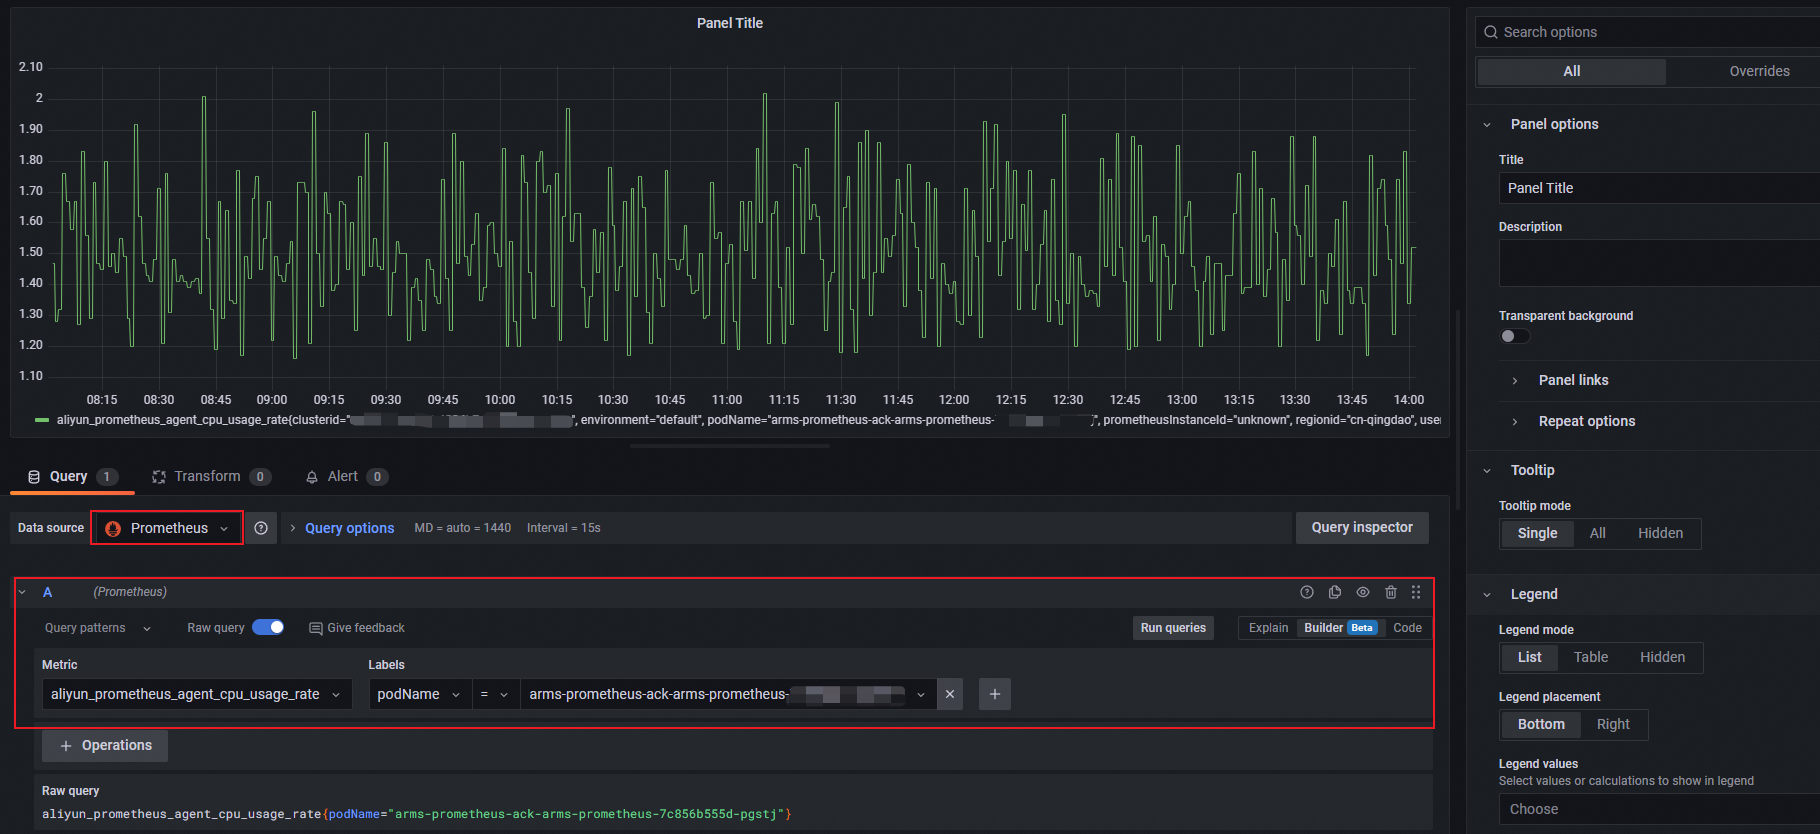The width and height of the screenshot is (1820, 834).
Task: Open Query inspector
Action: (1362, 527)
